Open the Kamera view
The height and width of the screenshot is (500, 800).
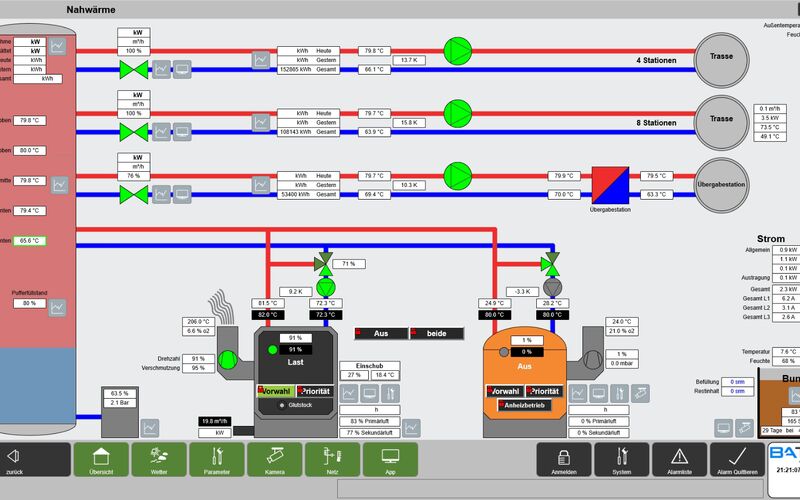tap(274, 460)
